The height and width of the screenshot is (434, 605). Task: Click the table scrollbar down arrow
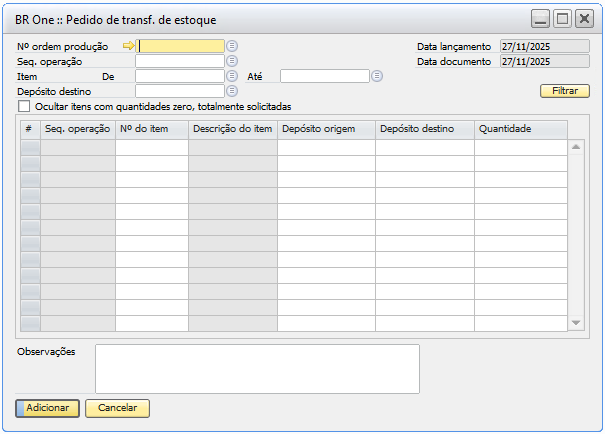tap(576, 323)
